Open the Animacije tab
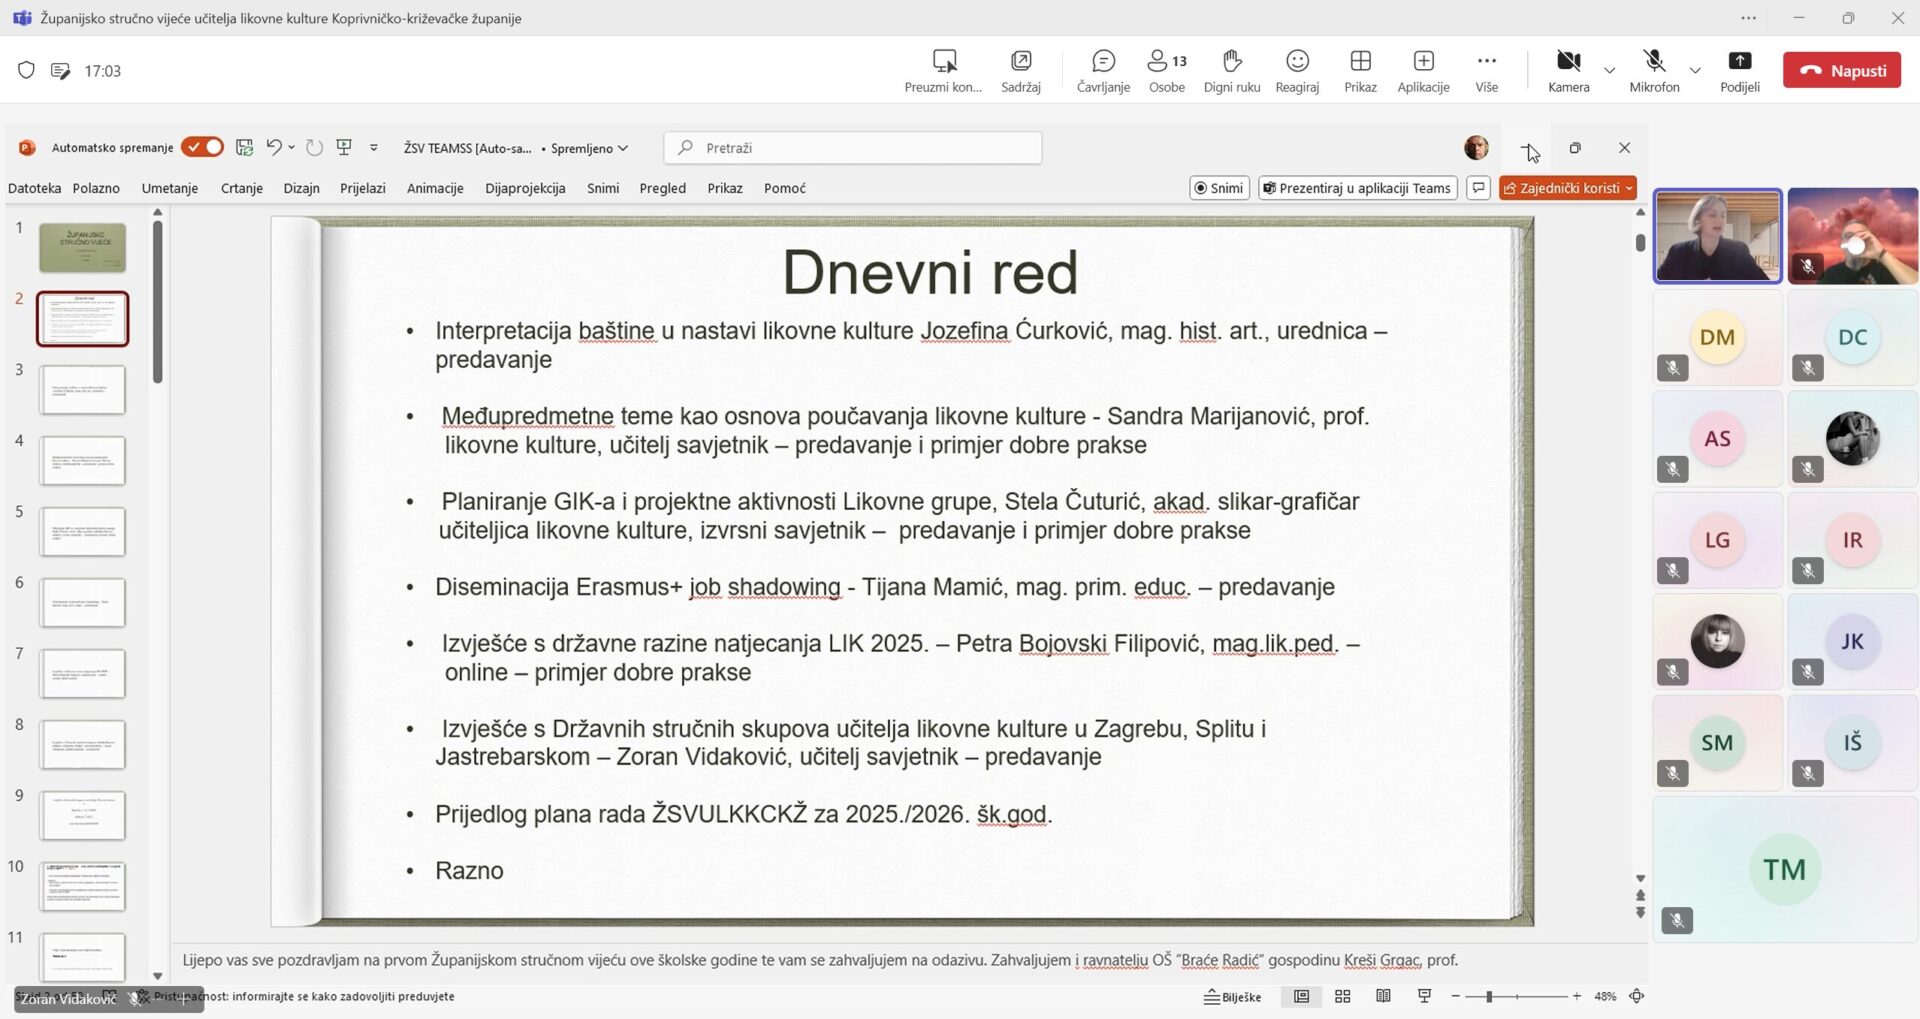The width and height of the screenshot is (1920, 1019). point(435,188)
